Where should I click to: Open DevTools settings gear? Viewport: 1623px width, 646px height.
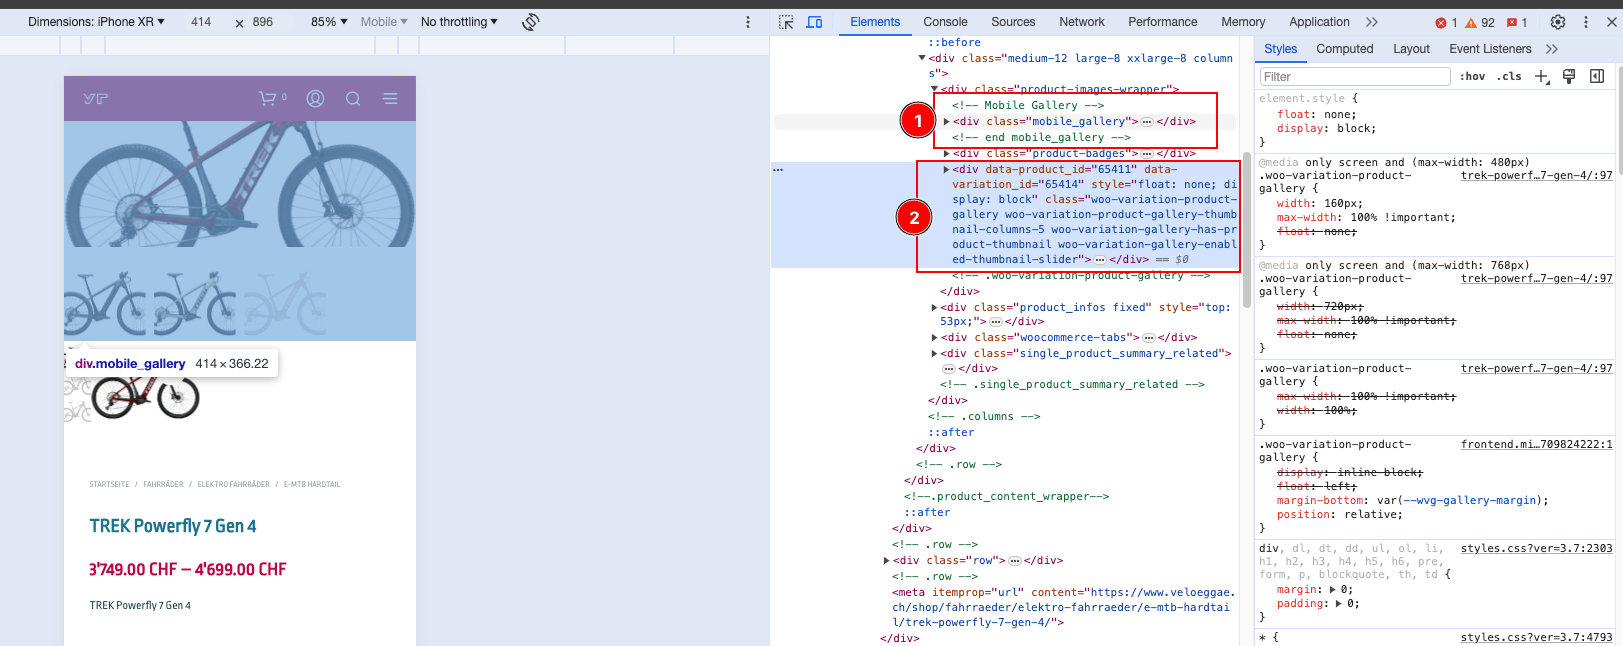click(1558, 22)
